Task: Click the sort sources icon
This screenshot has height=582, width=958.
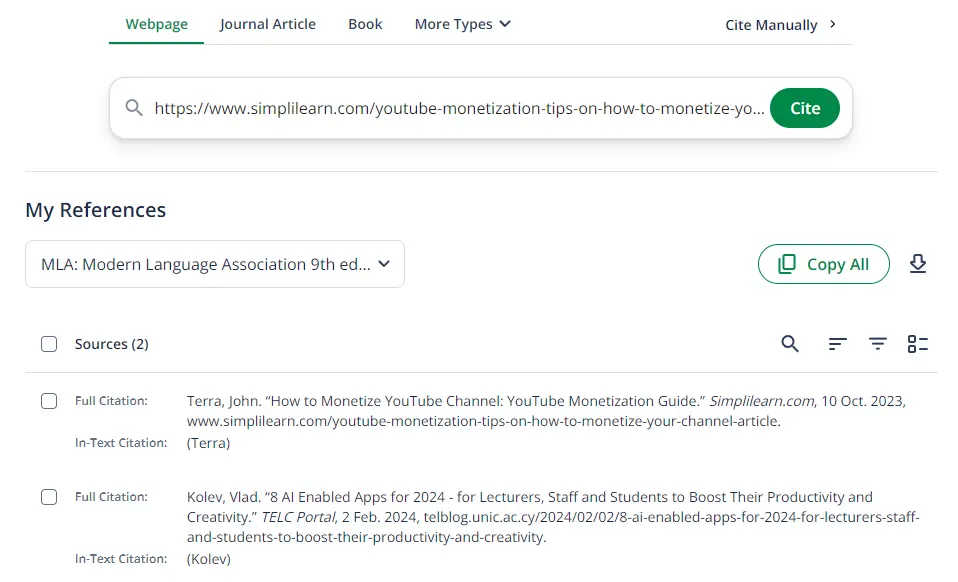Action: click(x=838, y=344)
